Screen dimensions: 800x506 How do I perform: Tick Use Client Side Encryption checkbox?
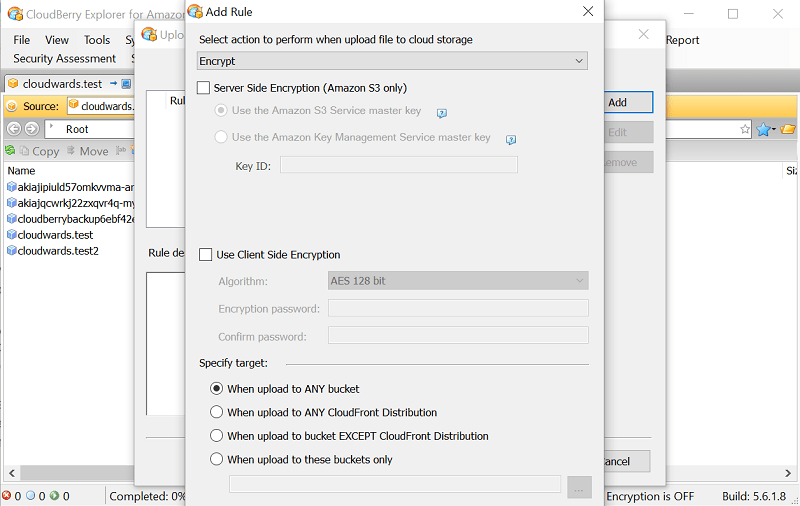(x=205, y=255)
